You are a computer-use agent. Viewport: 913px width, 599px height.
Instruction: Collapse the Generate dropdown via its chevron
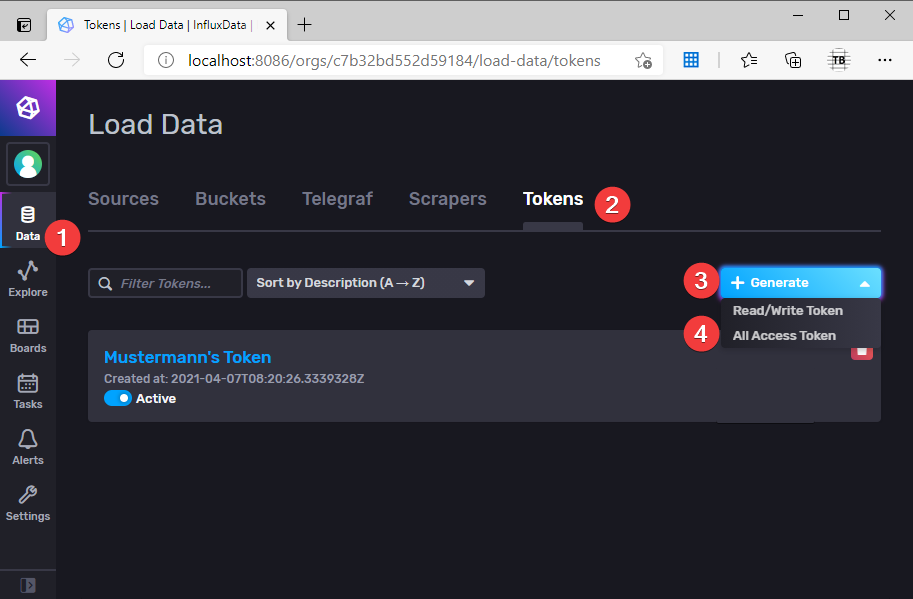tap(864, 282)
